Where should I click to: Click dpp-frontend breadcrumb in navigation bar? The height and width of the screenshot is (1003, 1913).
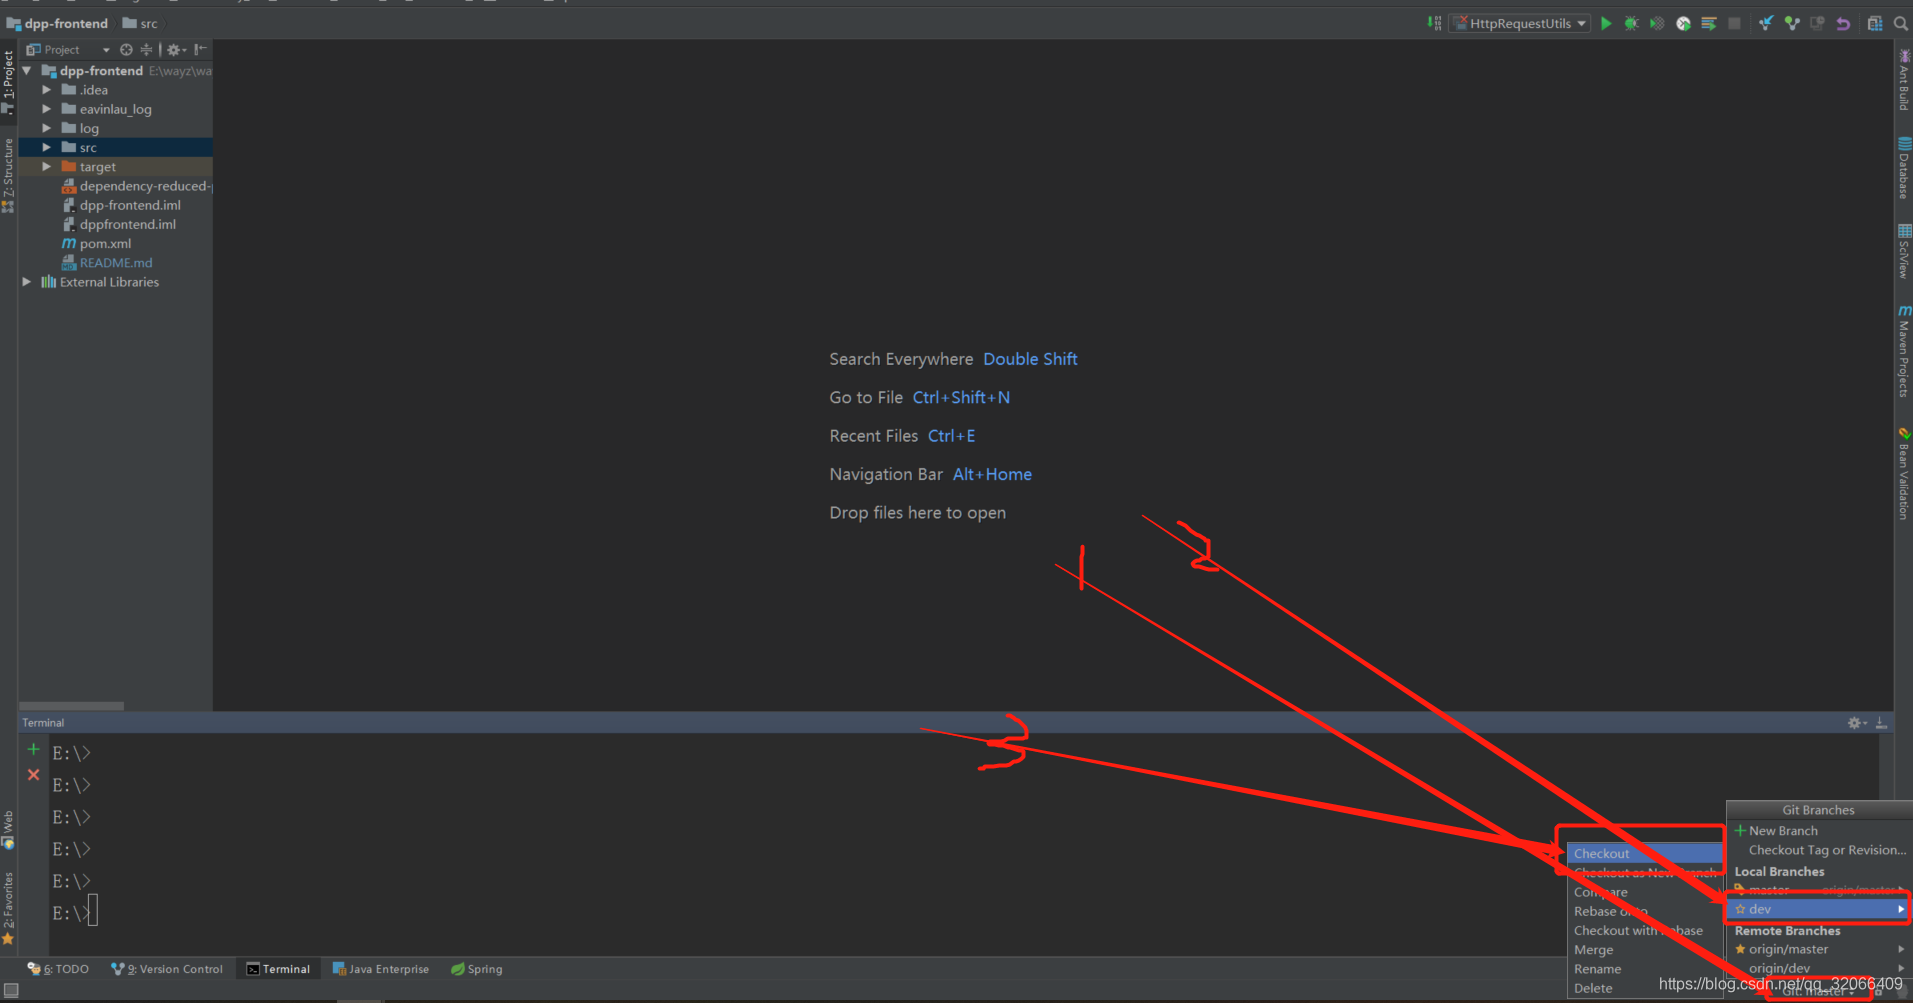(x=57, y=23)
